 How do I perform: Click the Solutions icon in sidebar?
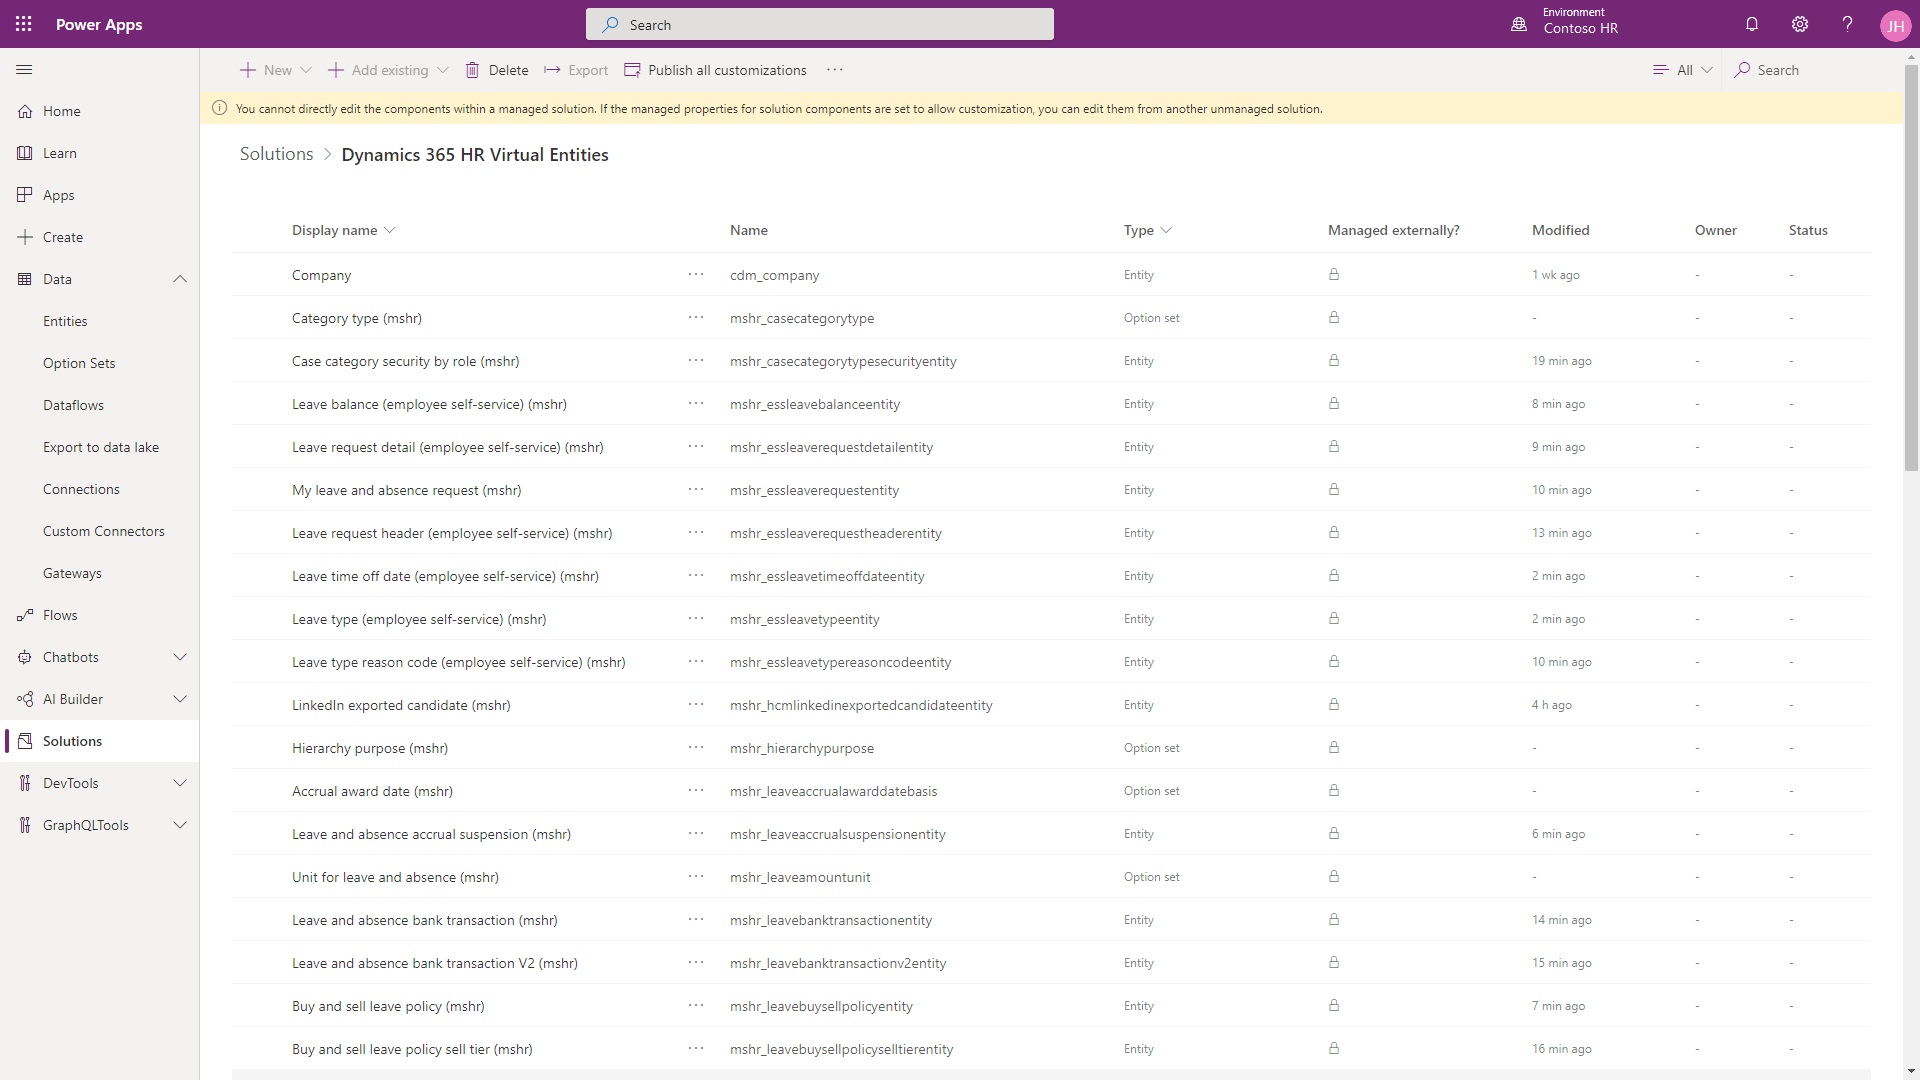click(24, 741)
